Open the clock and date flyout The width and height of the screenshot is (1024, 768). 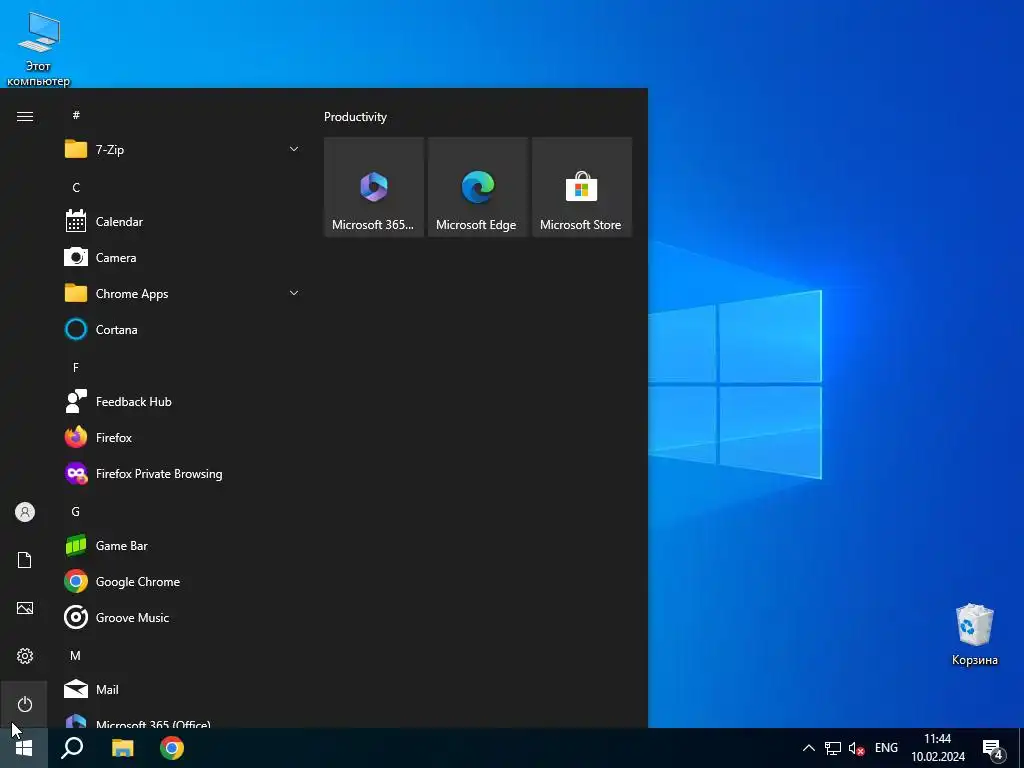[x=938, y=748]
